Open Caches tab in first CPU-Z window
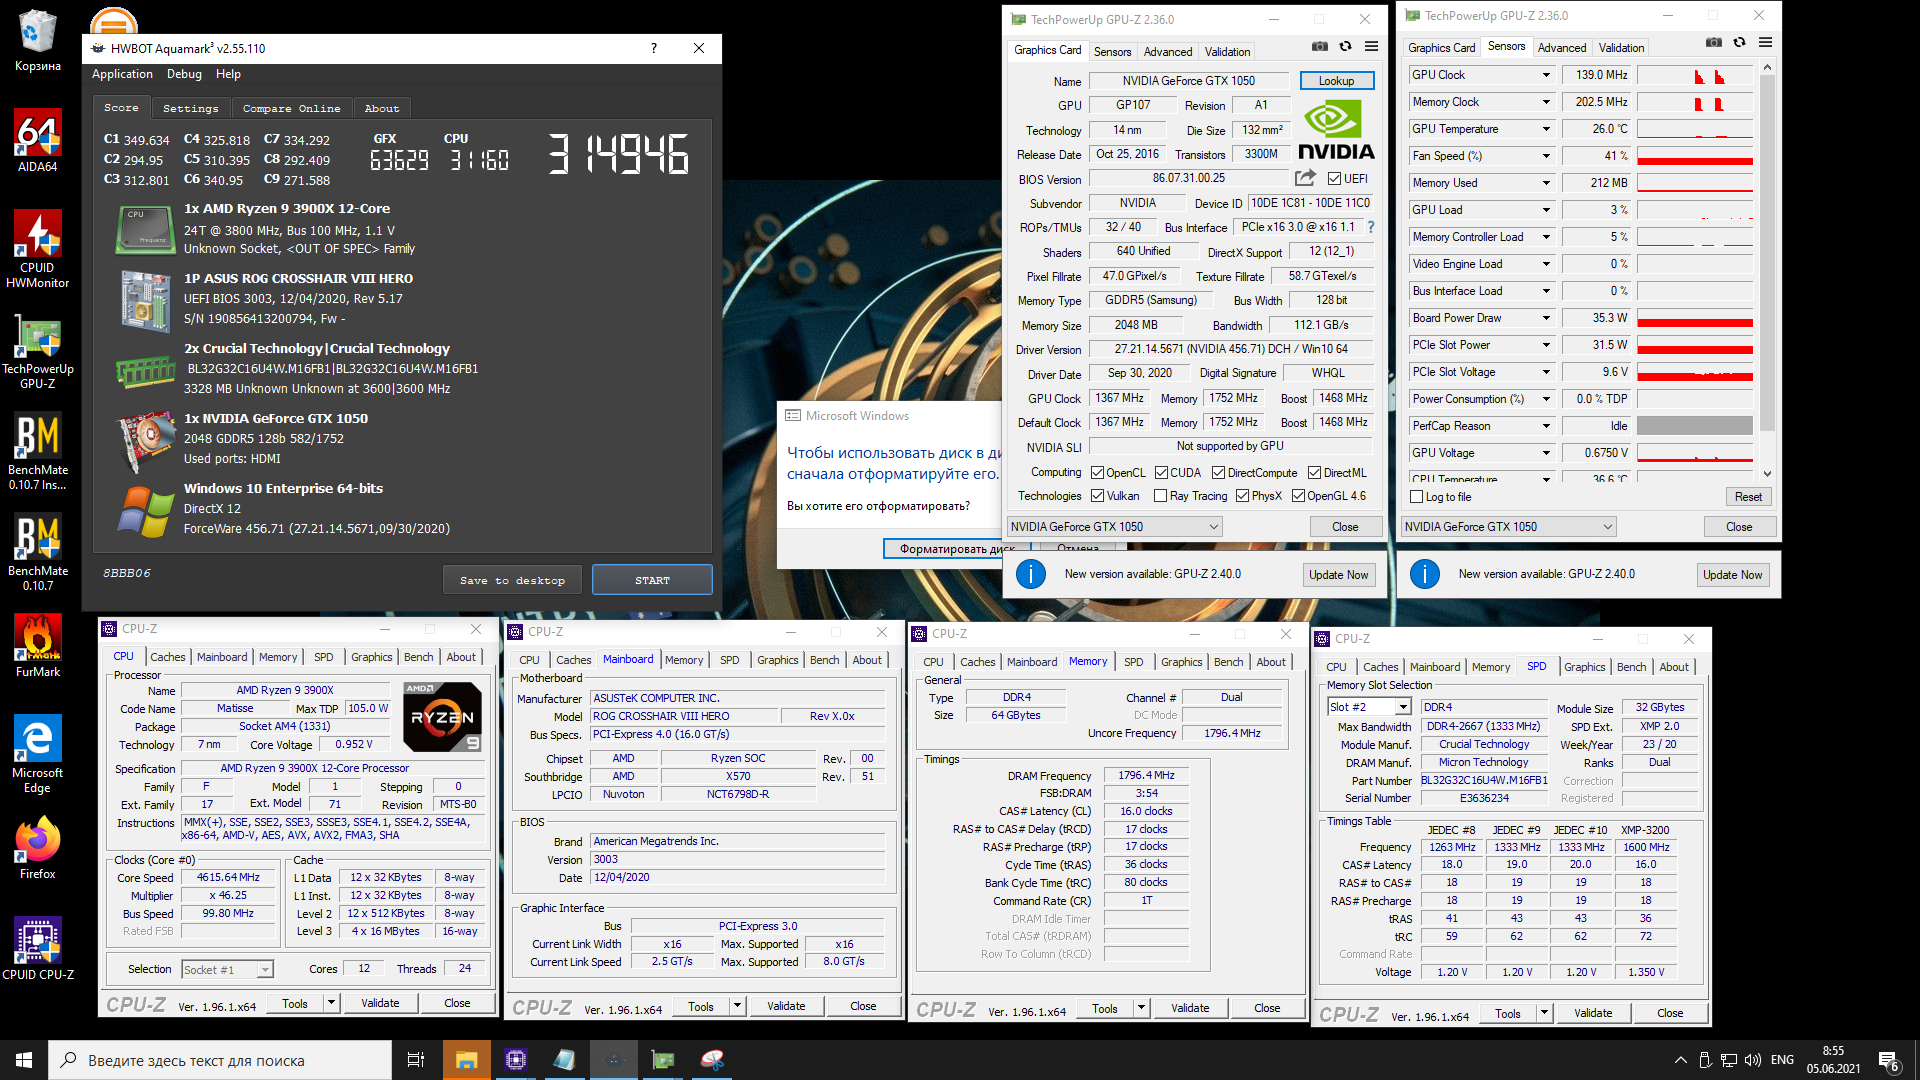The width and height of the screenshot is (1920, 1080). pyautogui.click(x=168, y=657)
